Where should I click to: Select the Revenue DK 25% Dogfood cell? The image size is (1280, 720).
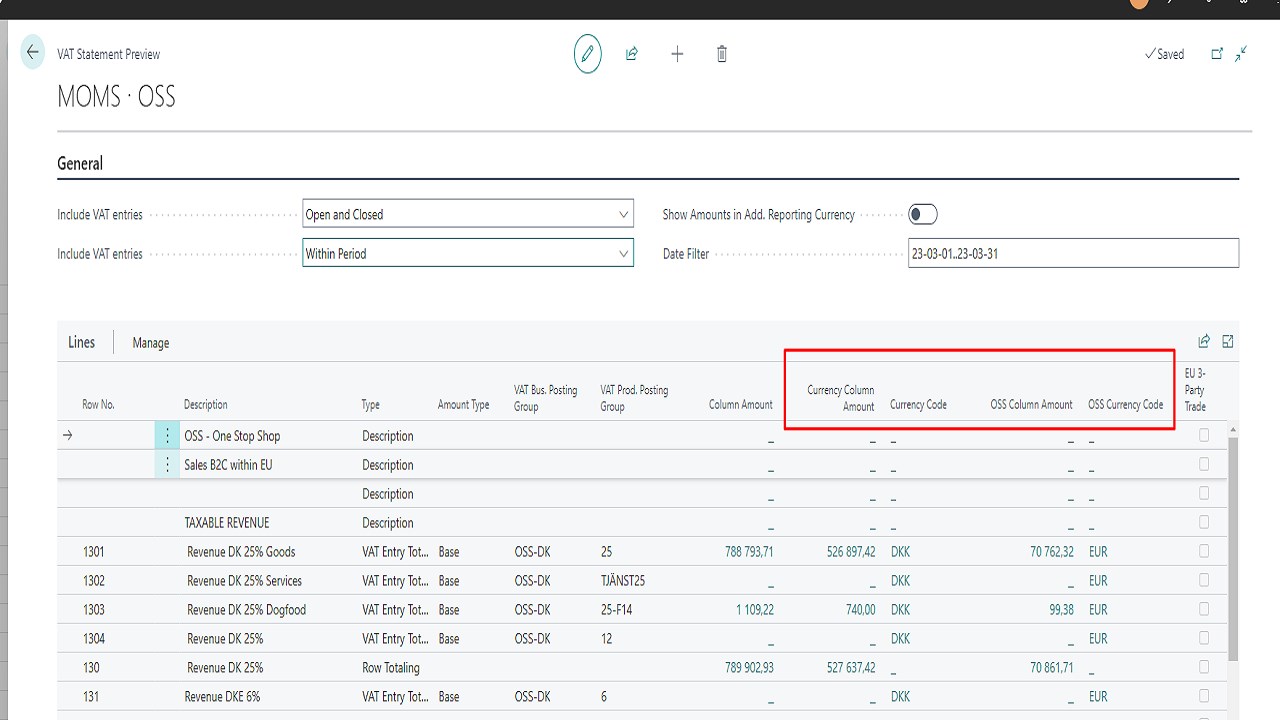coord(246,609)
